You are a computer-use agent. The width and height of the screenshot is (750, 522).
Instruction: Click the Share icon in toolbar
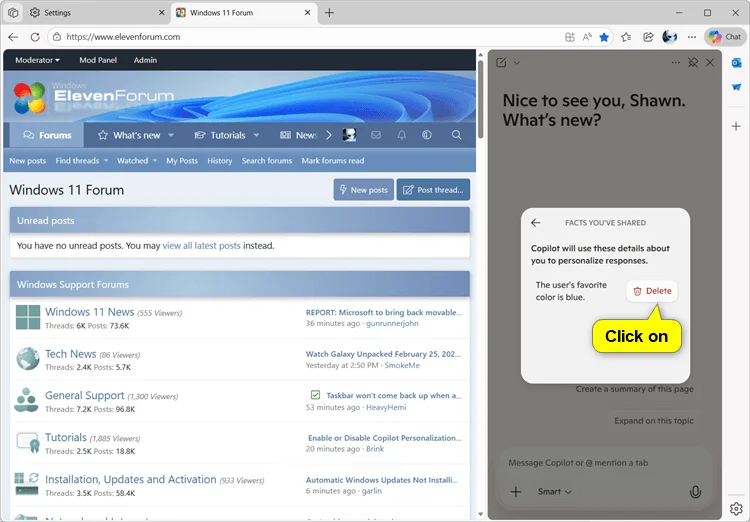(x=648, y=37)
